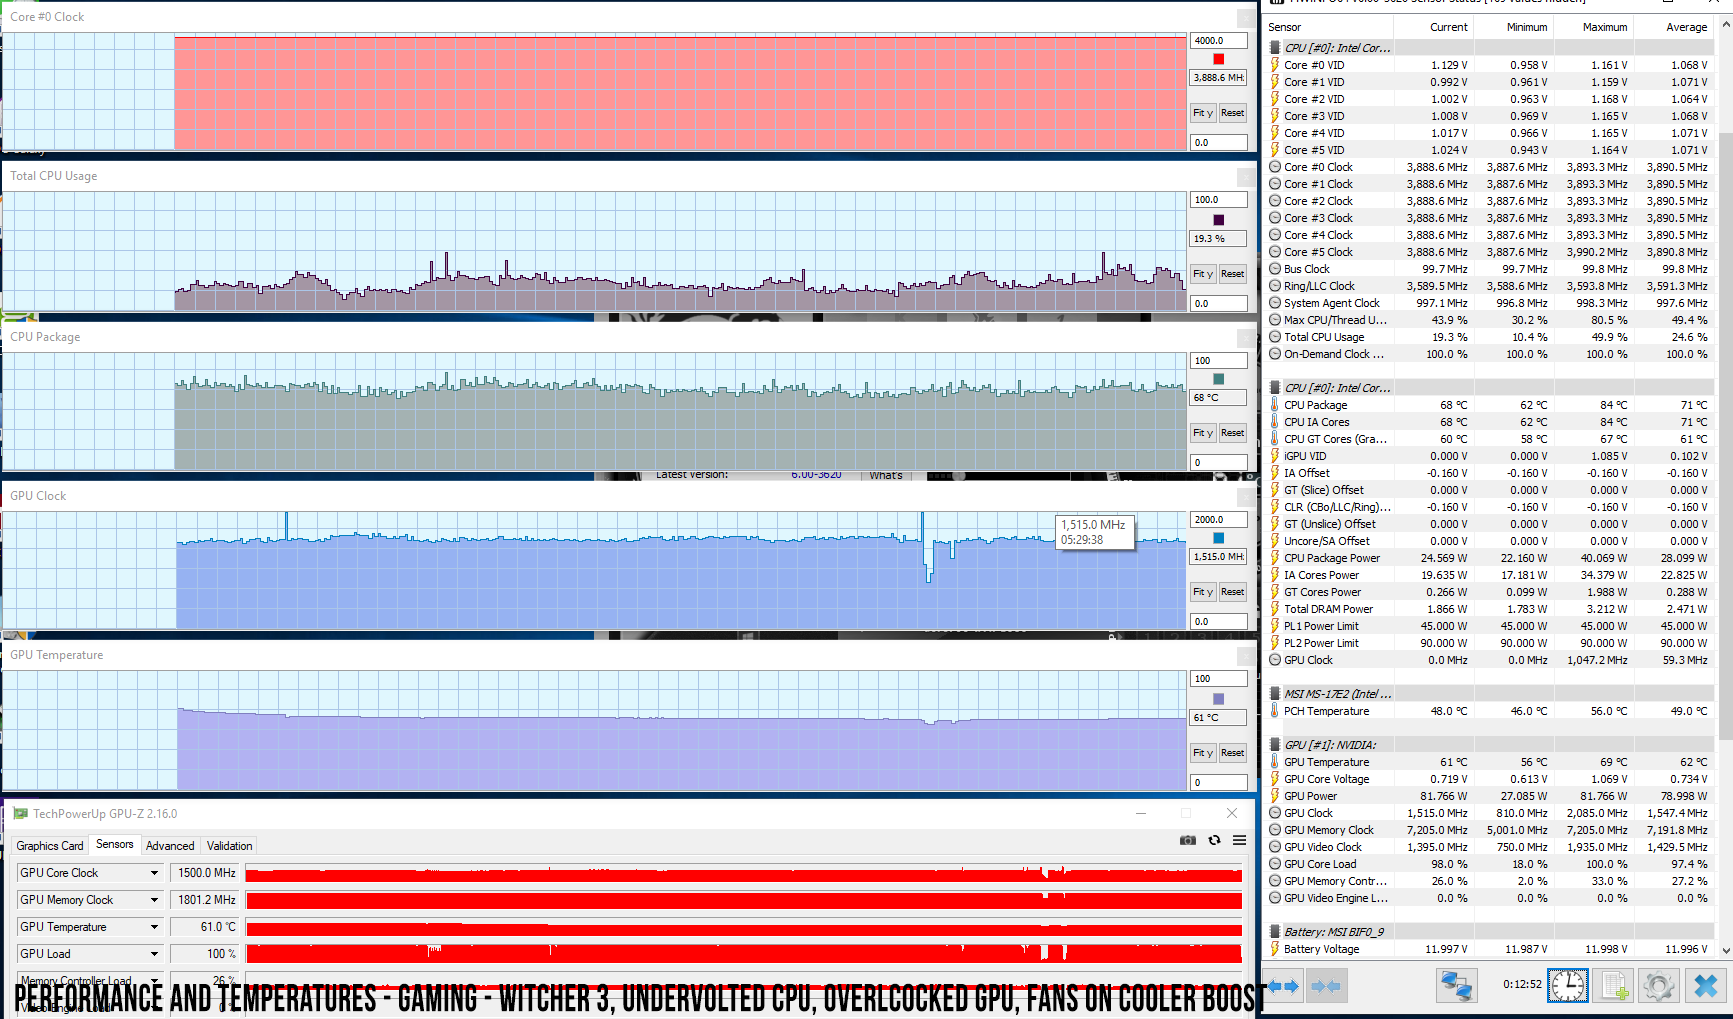Click HWiNFO sensor list scrollbar down arrow
The width and height of the screenshot is (1733, 1019).
(1725, 950)
